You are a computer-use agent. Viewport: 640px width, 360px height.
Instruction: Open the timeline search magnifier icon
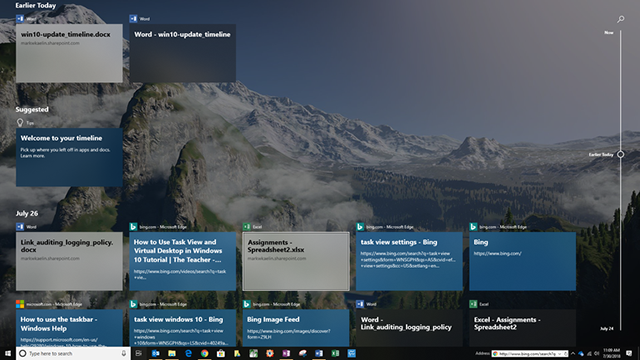[620, 19]
